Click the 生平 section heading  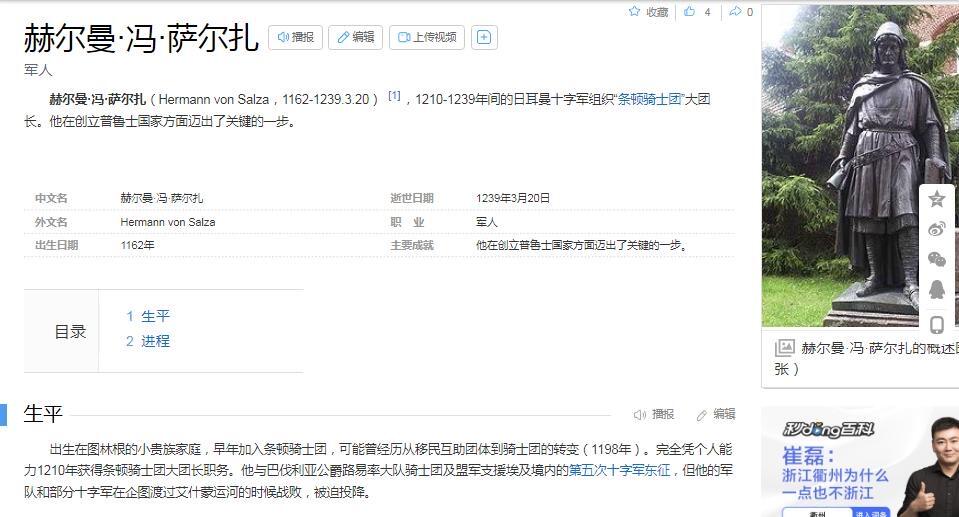pos(43,414)
